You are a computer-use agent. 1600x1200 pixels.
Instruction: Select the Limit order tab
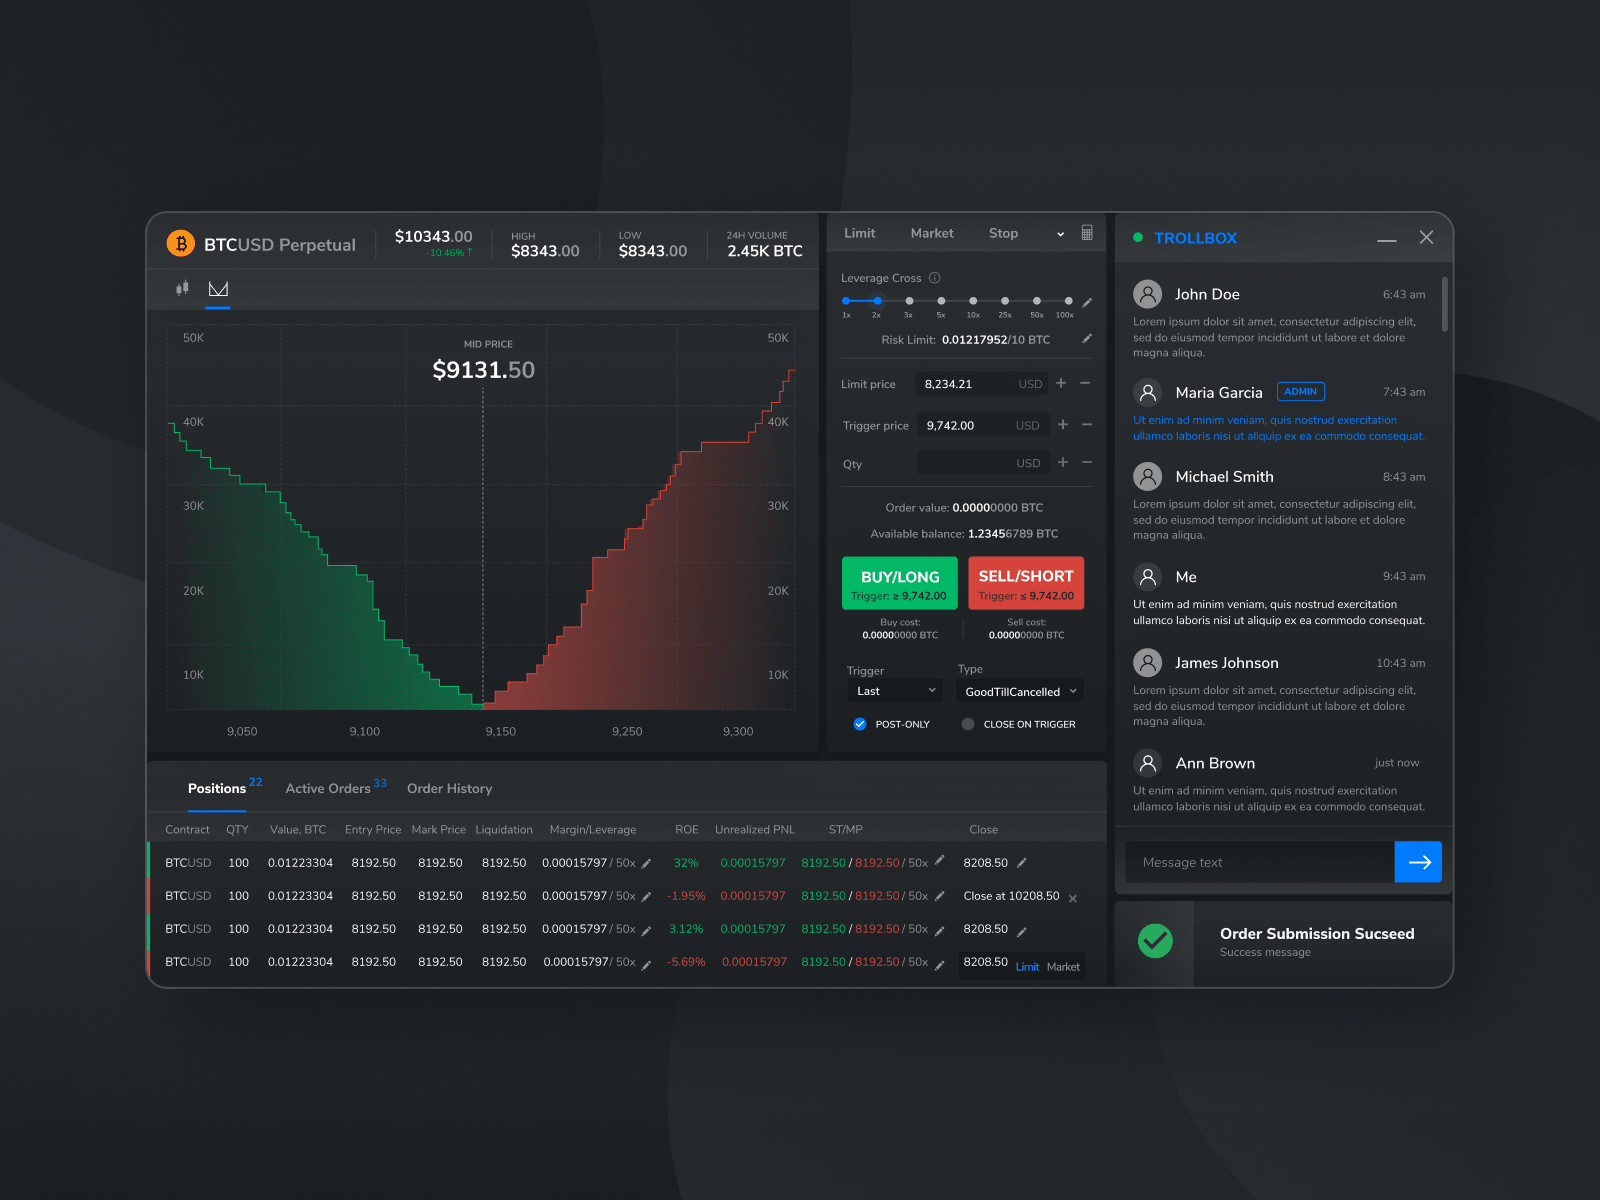pyautogui.click(x=859, y=233)
